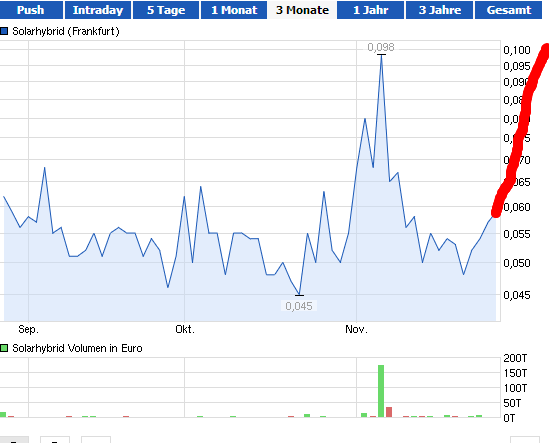This screenshot has width=549, height=443.
Task: Click the tall red volume bar
Action: point(389,412)
